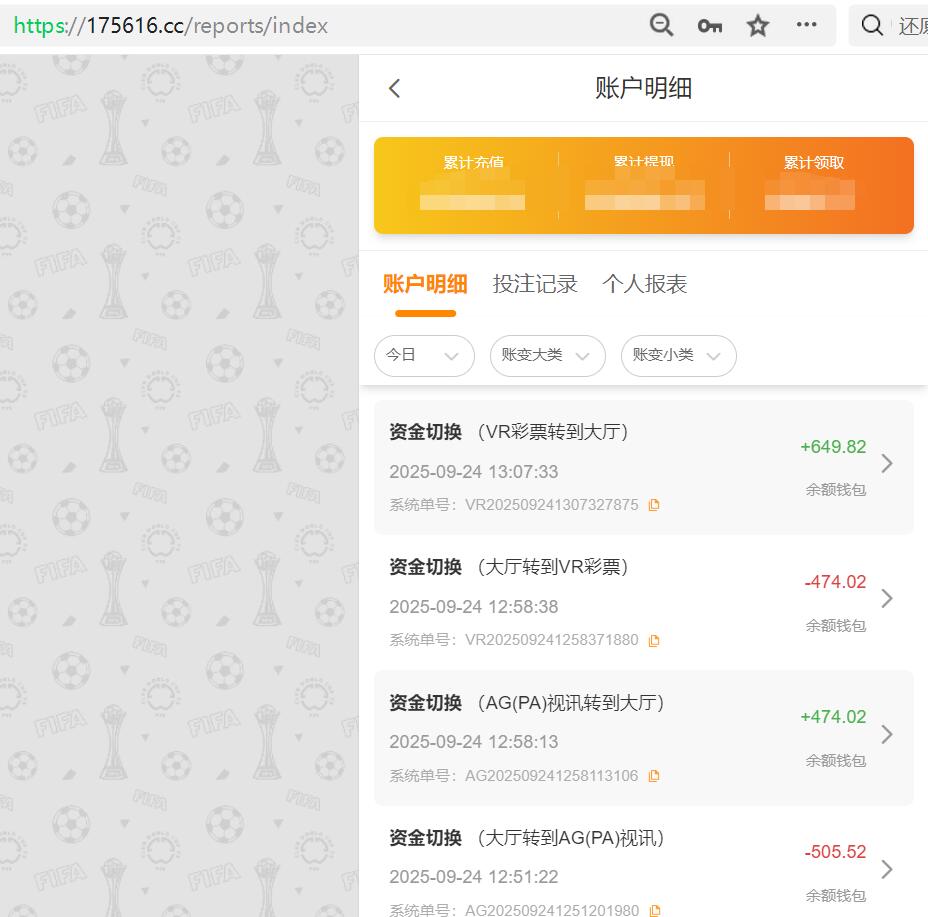Click the search magnifier at top right
Viewport: 928px width, 917px height.
871,26
